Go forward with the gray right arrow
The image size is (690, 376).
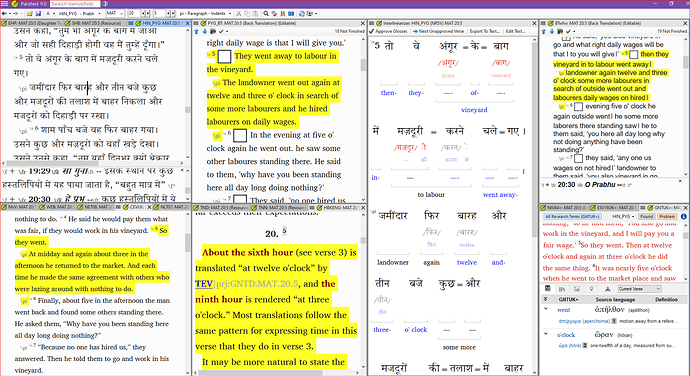point(16,14)
